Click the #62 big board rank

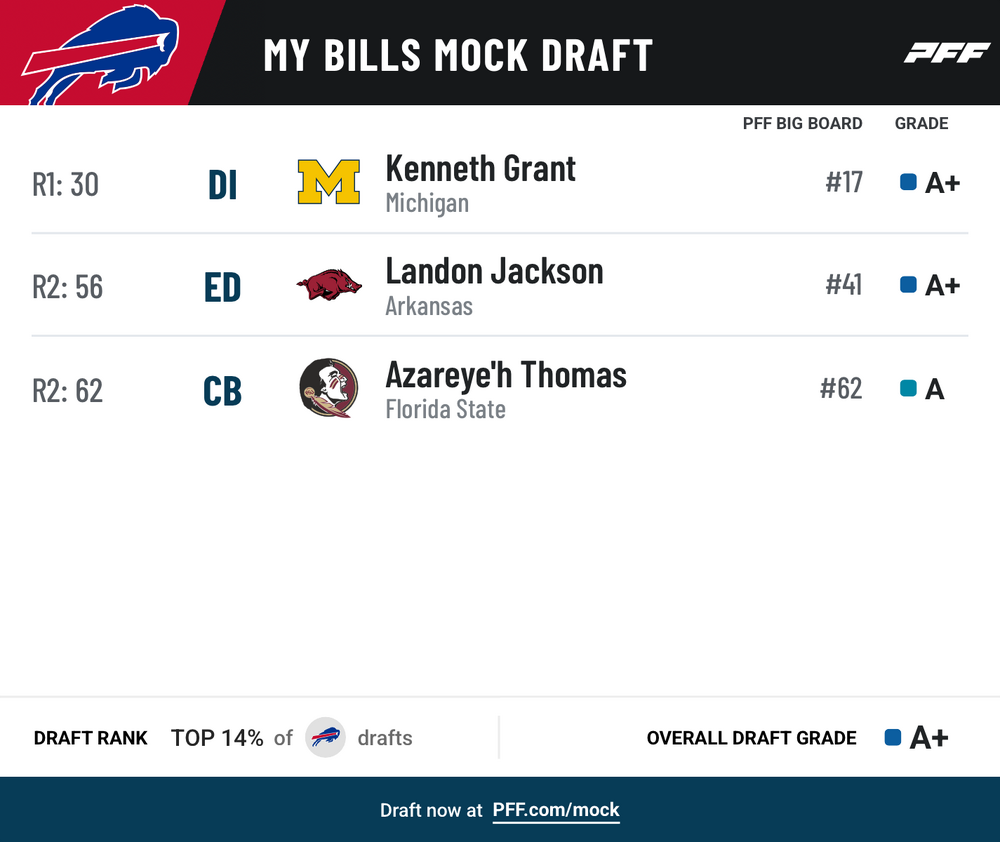tap(841, 388)
